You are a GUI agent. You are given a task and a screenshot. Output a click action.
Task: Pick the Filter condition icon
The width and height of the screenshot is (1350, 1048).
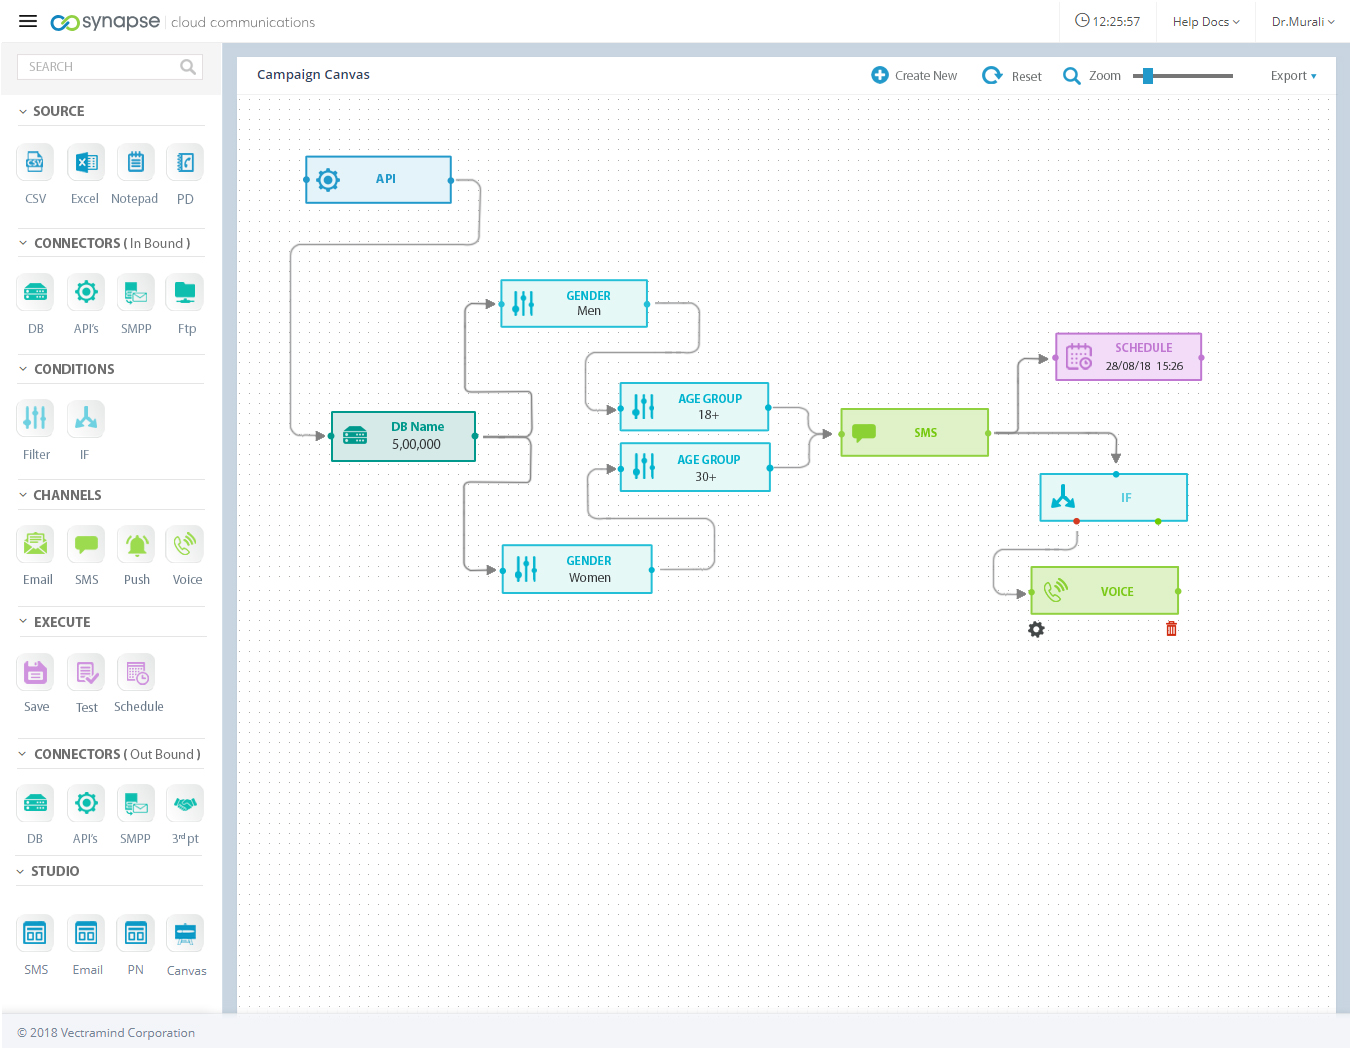coord(35,419)
